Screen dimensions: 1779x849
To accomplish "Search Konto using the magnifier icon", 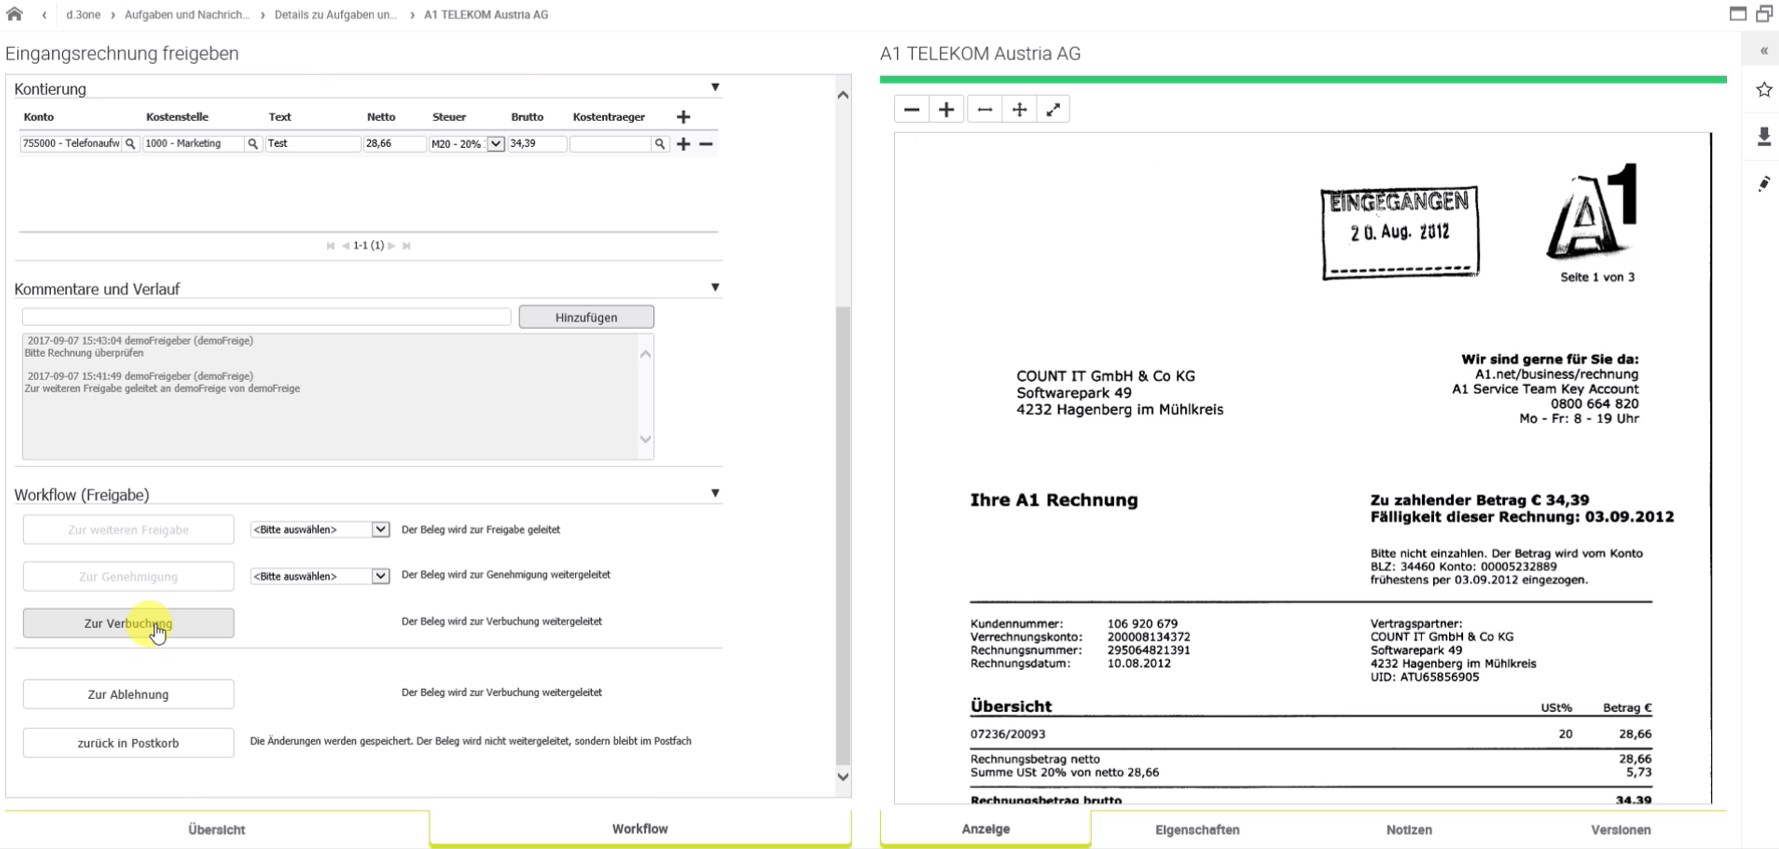I will pyautogui.click(x=130, y=144).
